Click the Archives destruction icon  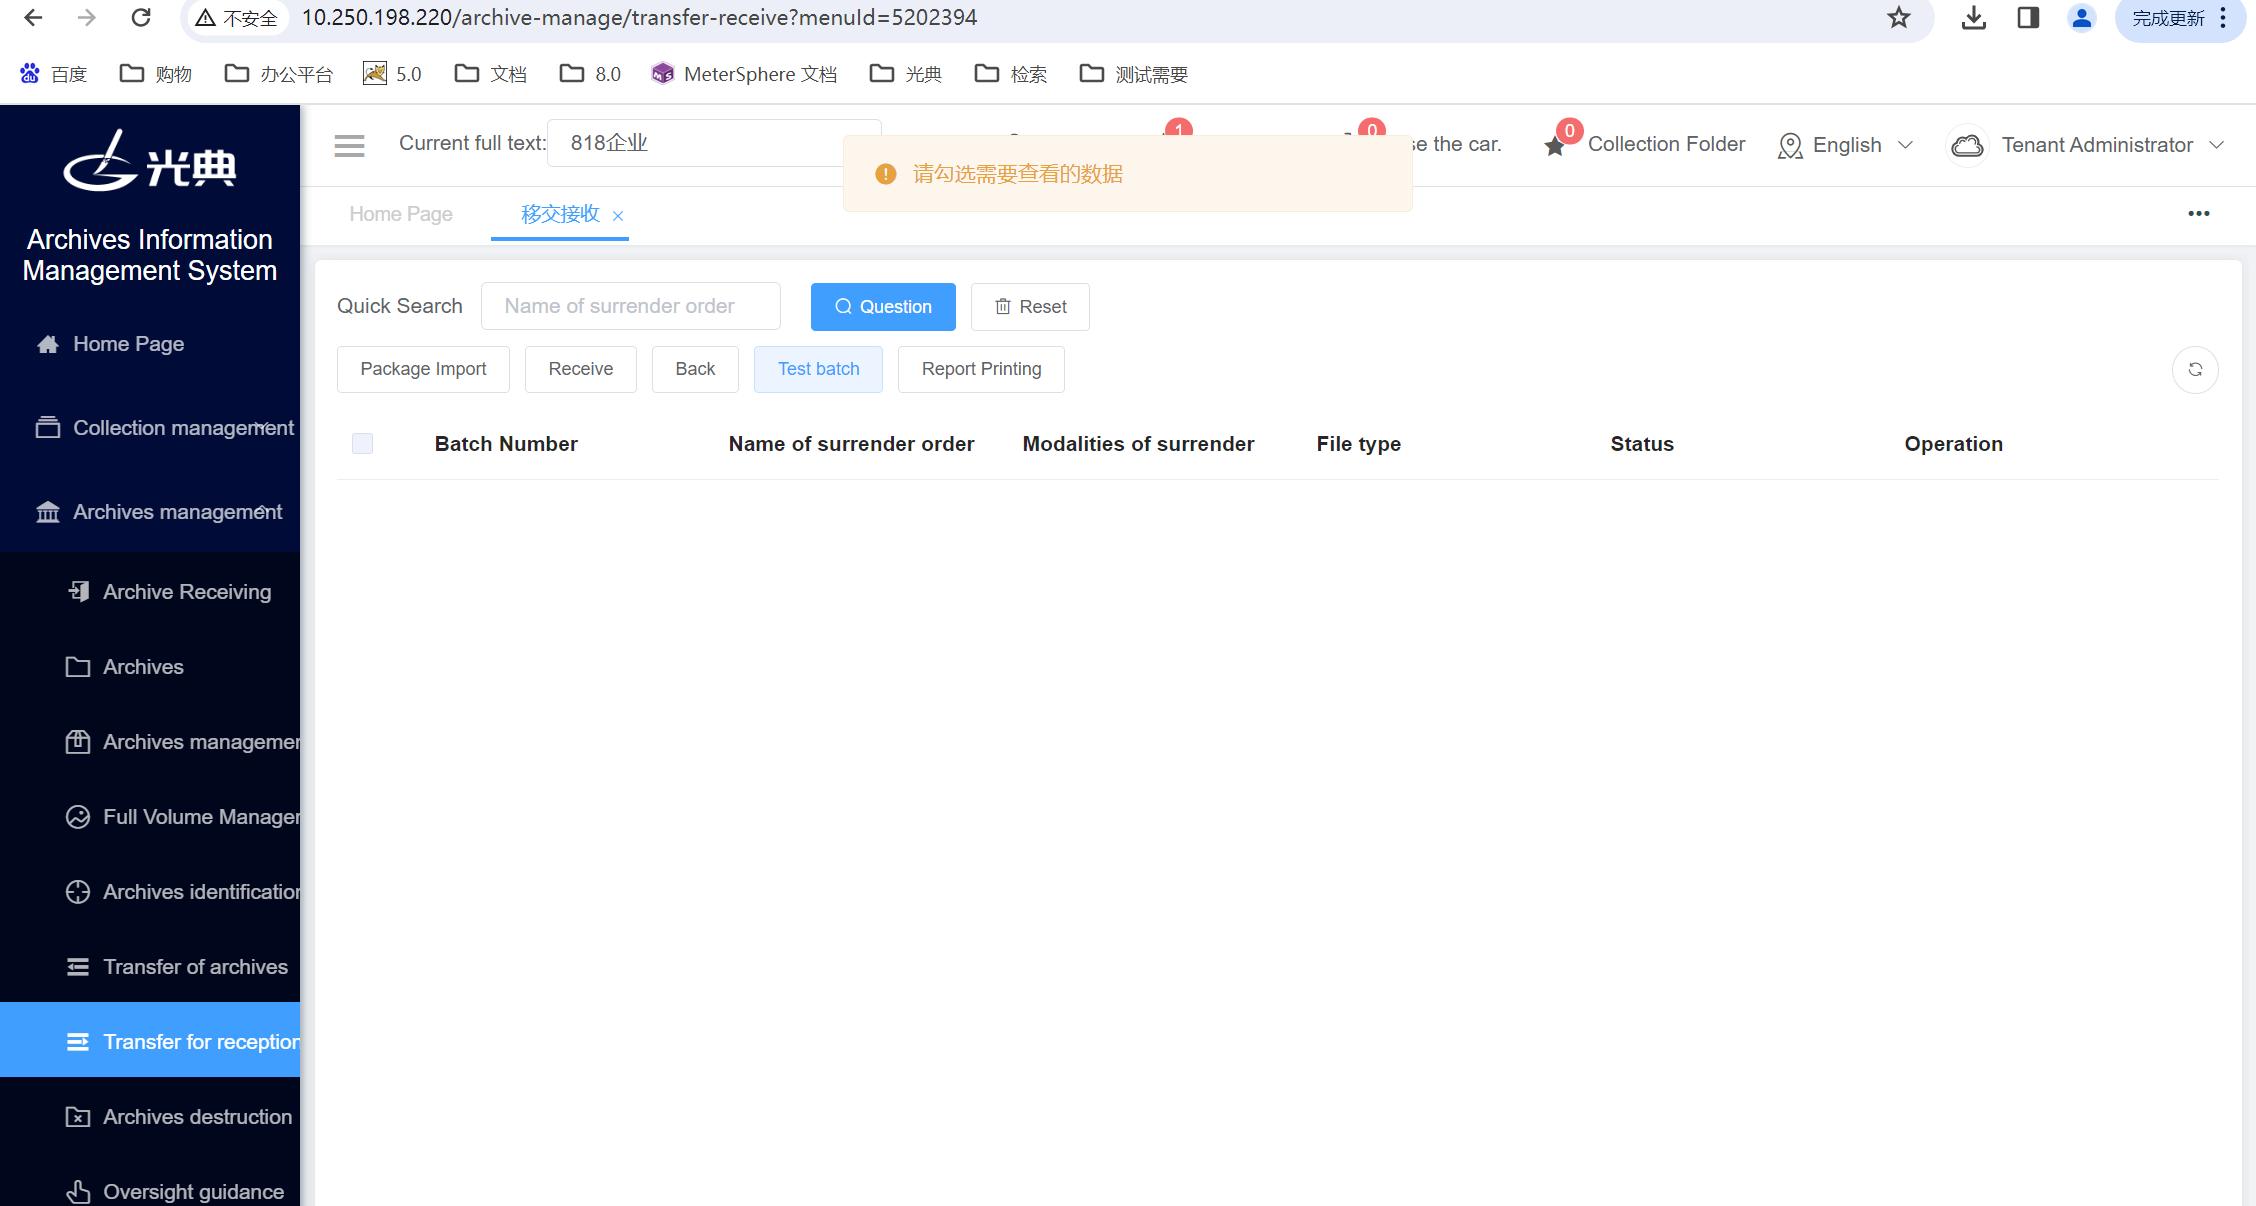tap(78, 1117)
